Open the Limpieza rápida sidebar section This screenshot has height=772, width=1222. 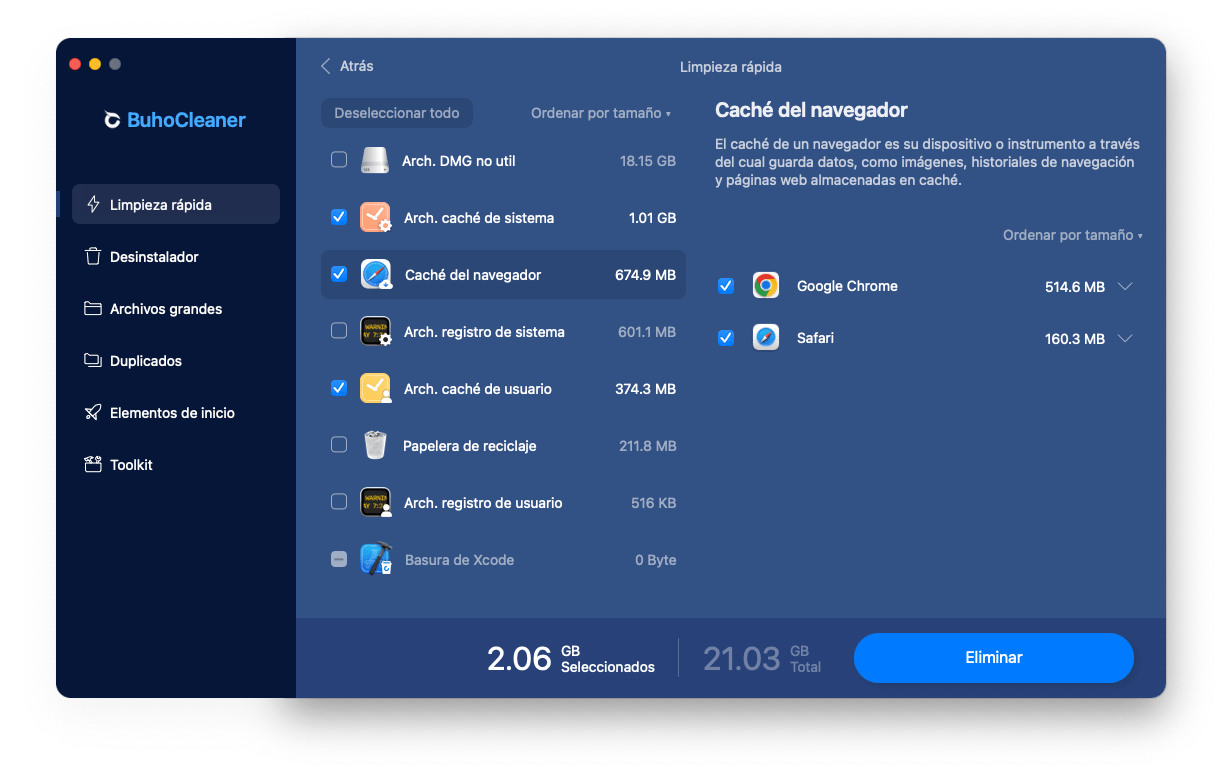point(176,204)
